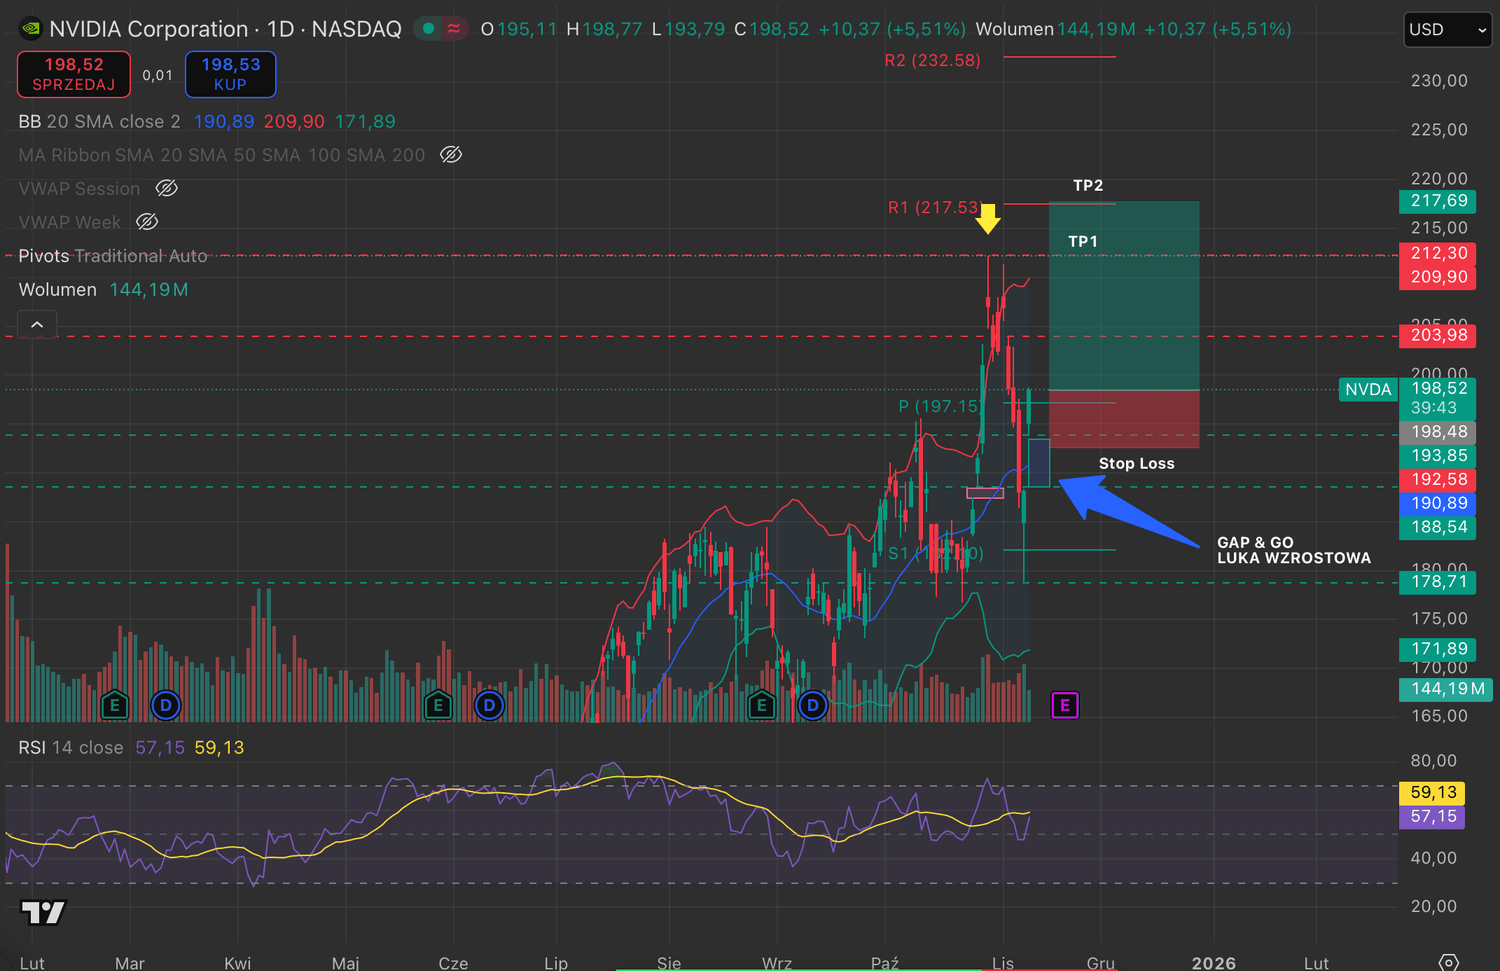This screenshot has width=1500, height=971.
Task: Click the dividend D marker near Cze
Action: point(489,706)
